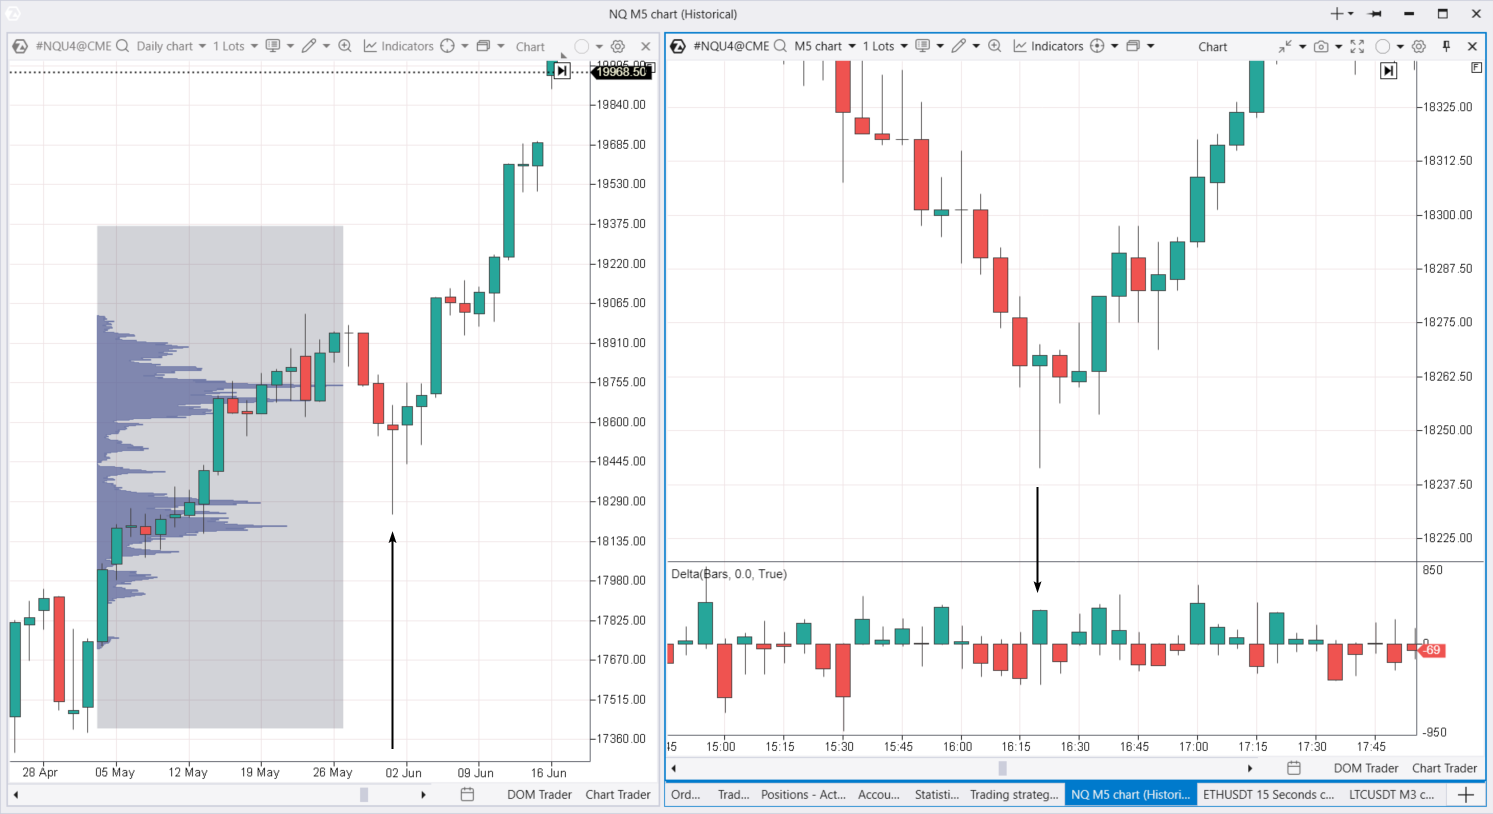
Task: Open the M5 chart timeframe dropdown
Action: 825,46
